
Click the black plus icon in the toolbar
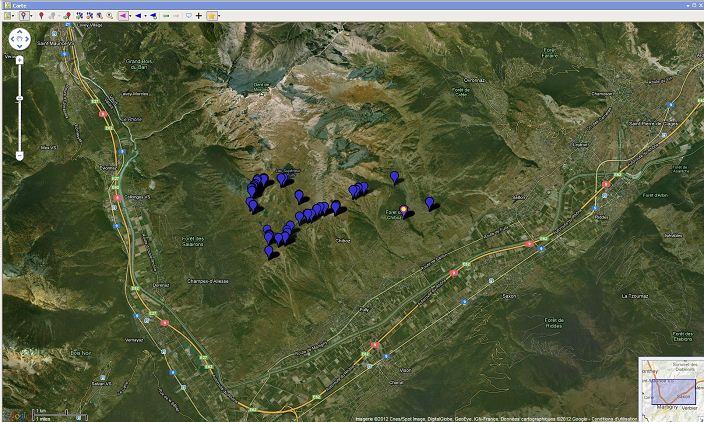pyautogui.click(x=199, y=16)
